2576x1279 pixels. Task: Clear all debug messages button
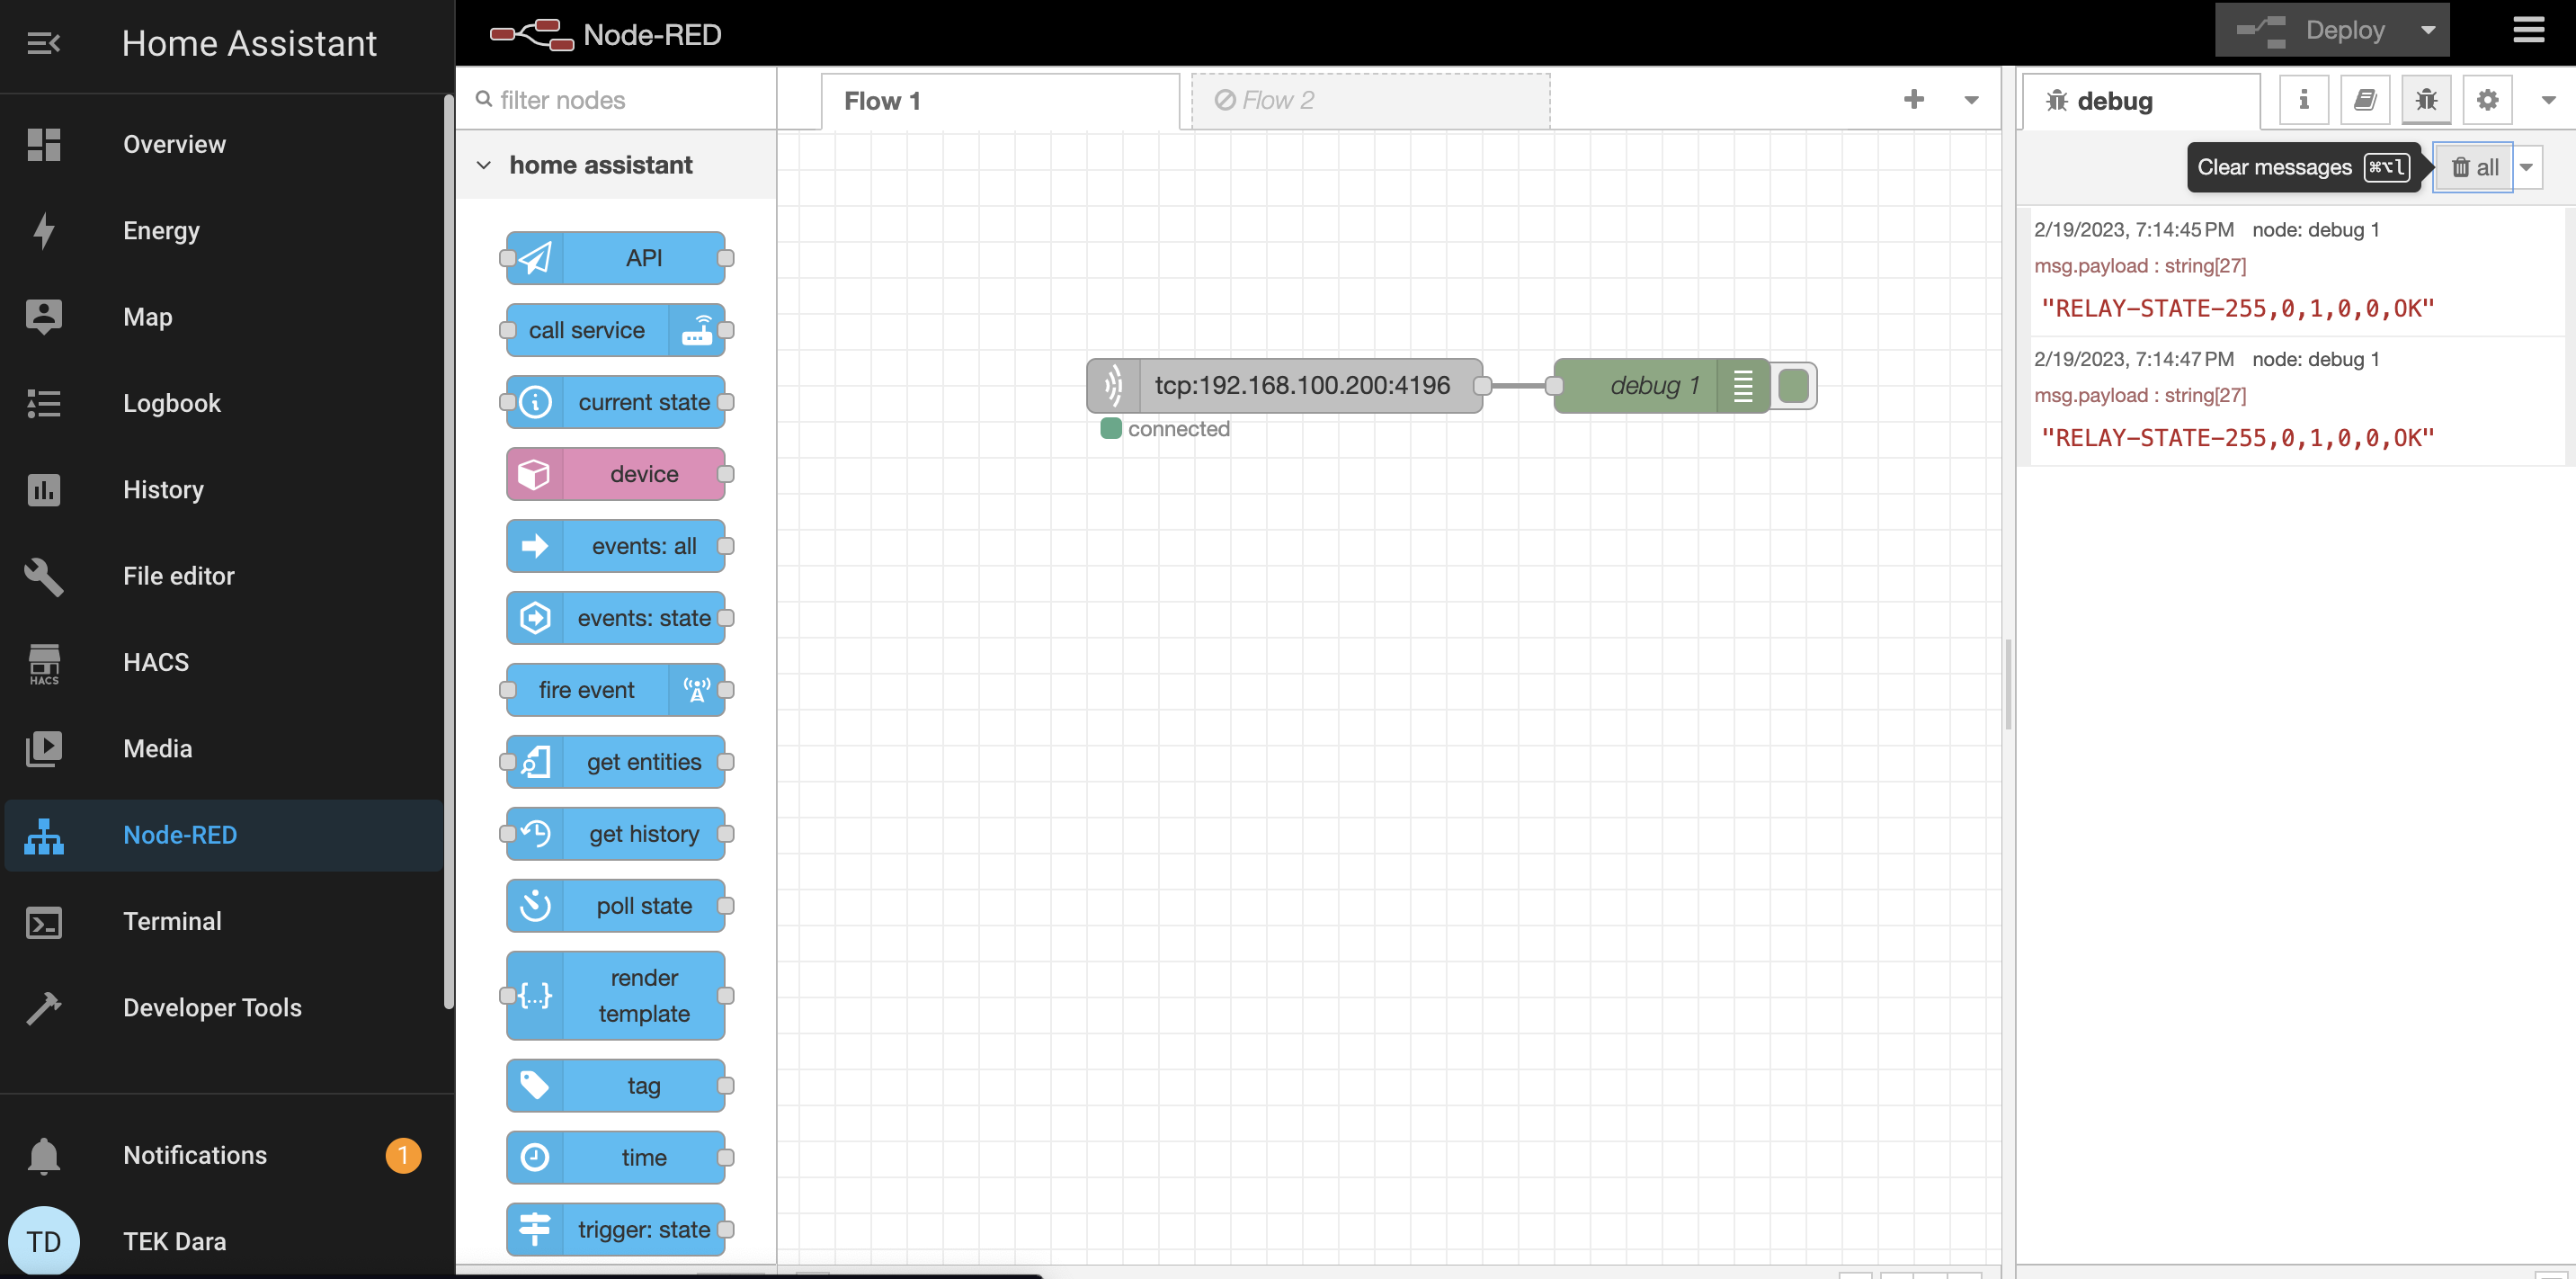2473,167
